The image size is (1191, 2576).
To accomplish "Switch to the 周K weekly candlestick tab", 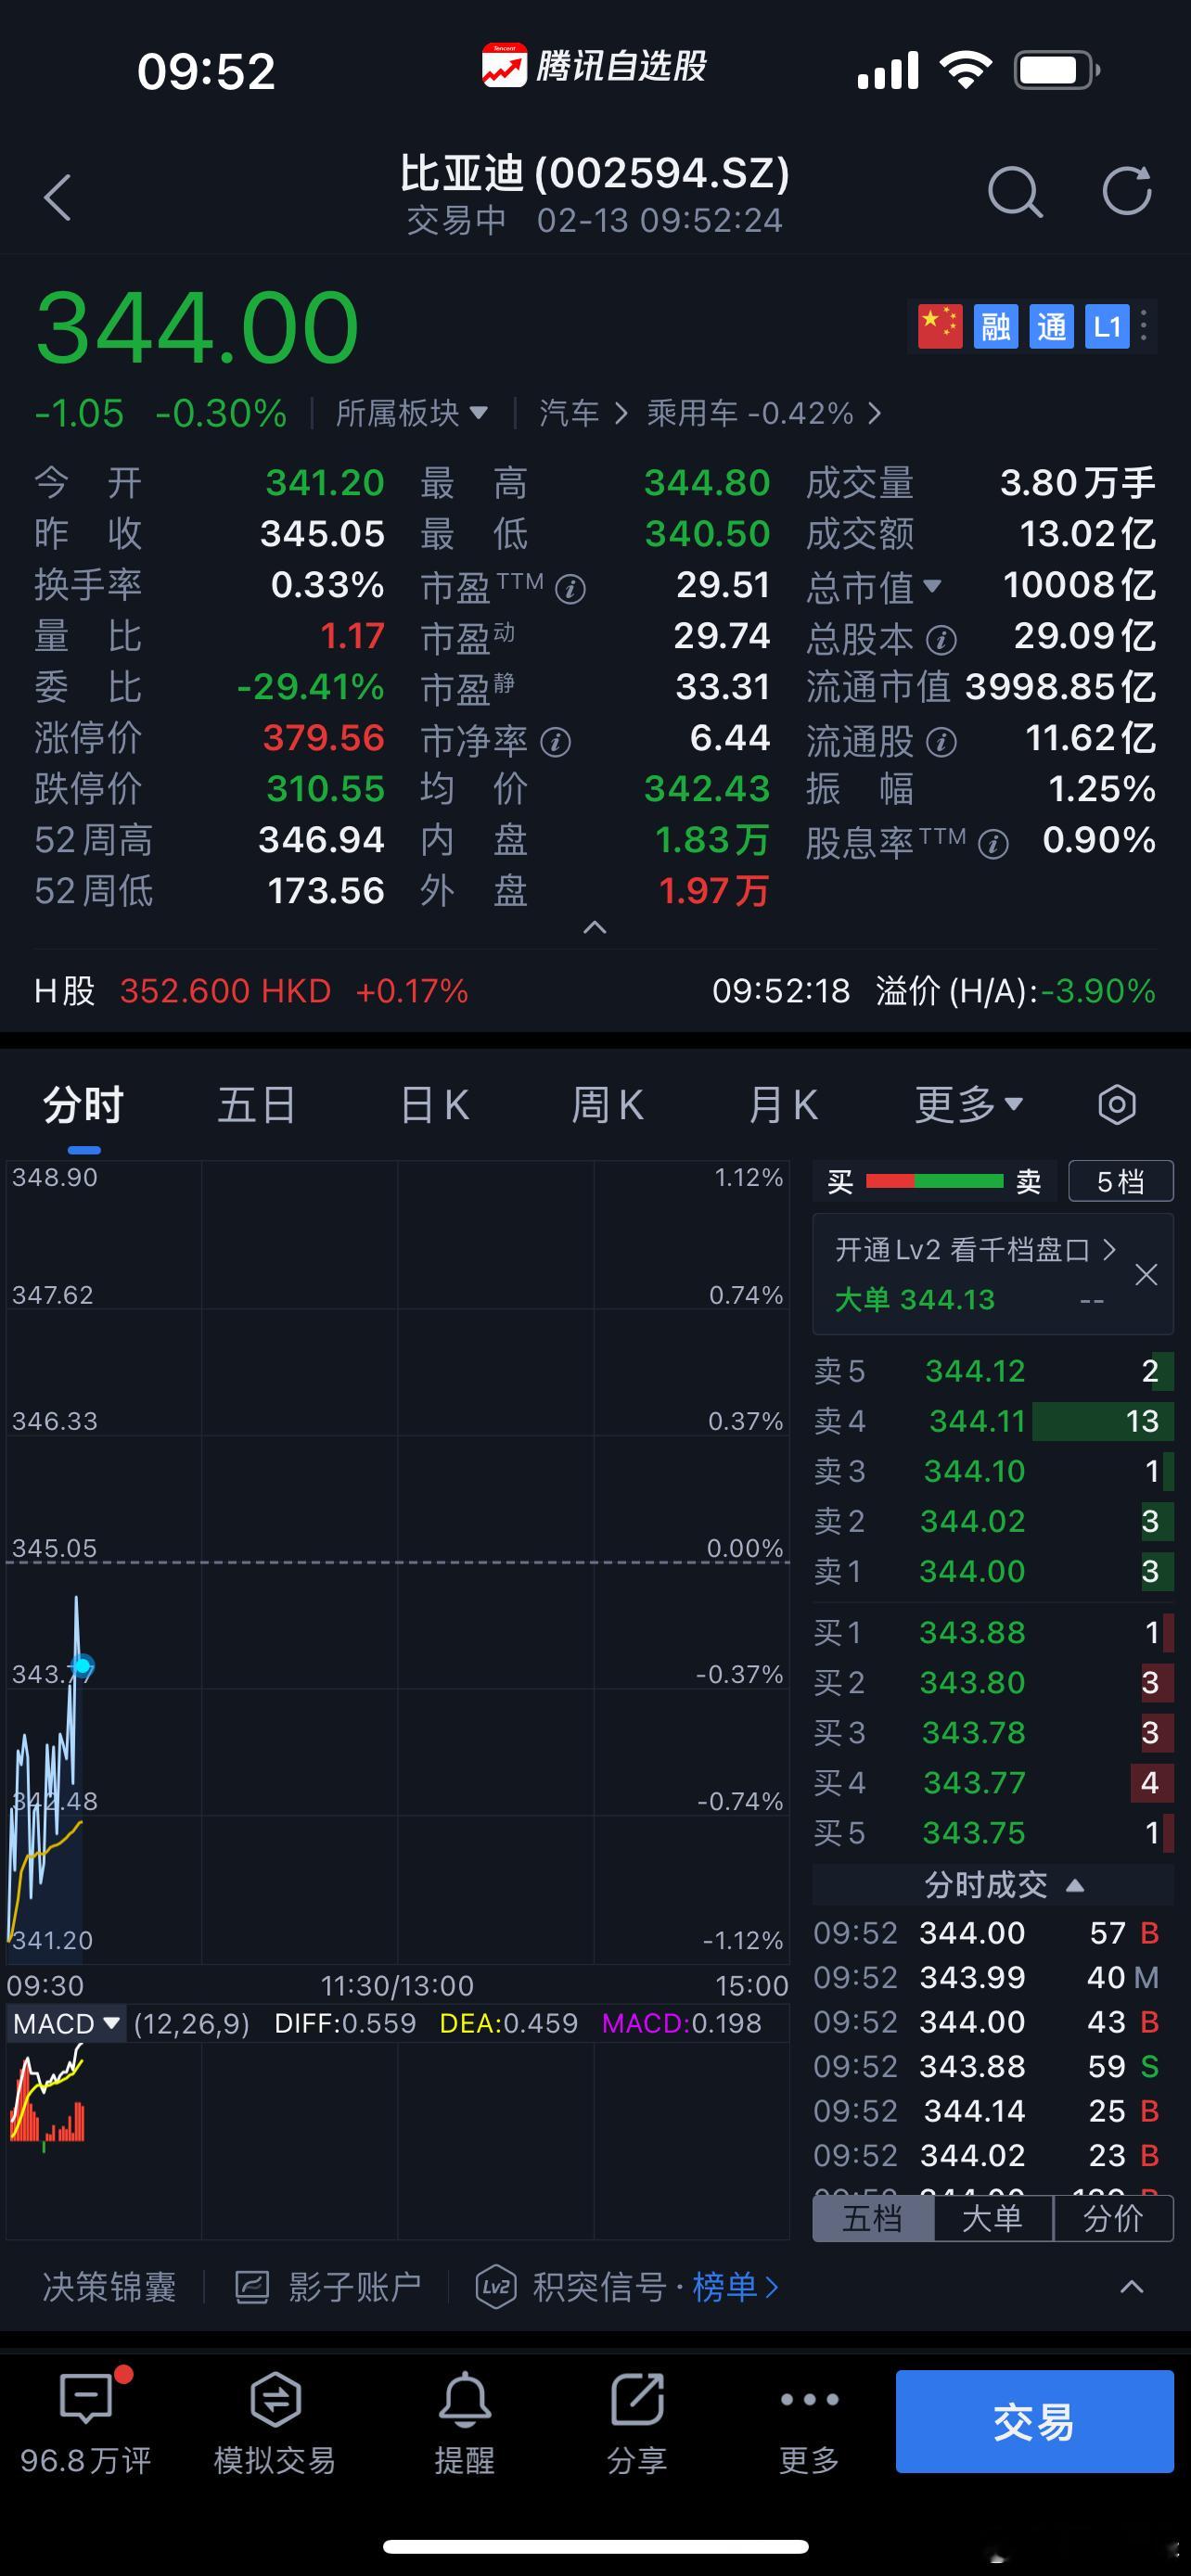I will tap(607, 1105).
